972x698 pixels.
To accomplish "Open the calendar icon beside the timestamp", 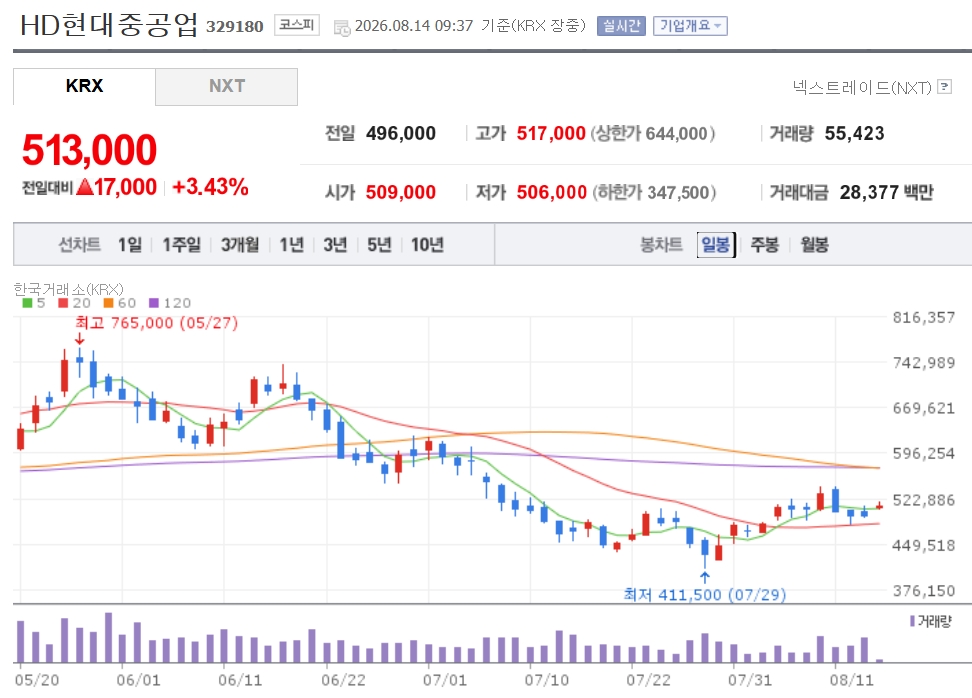I will click(342, 27).
